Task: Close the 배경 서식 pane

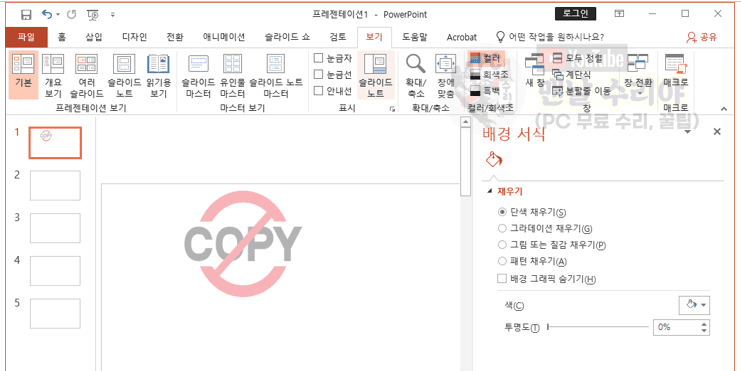Action: (x=717, y=131)
